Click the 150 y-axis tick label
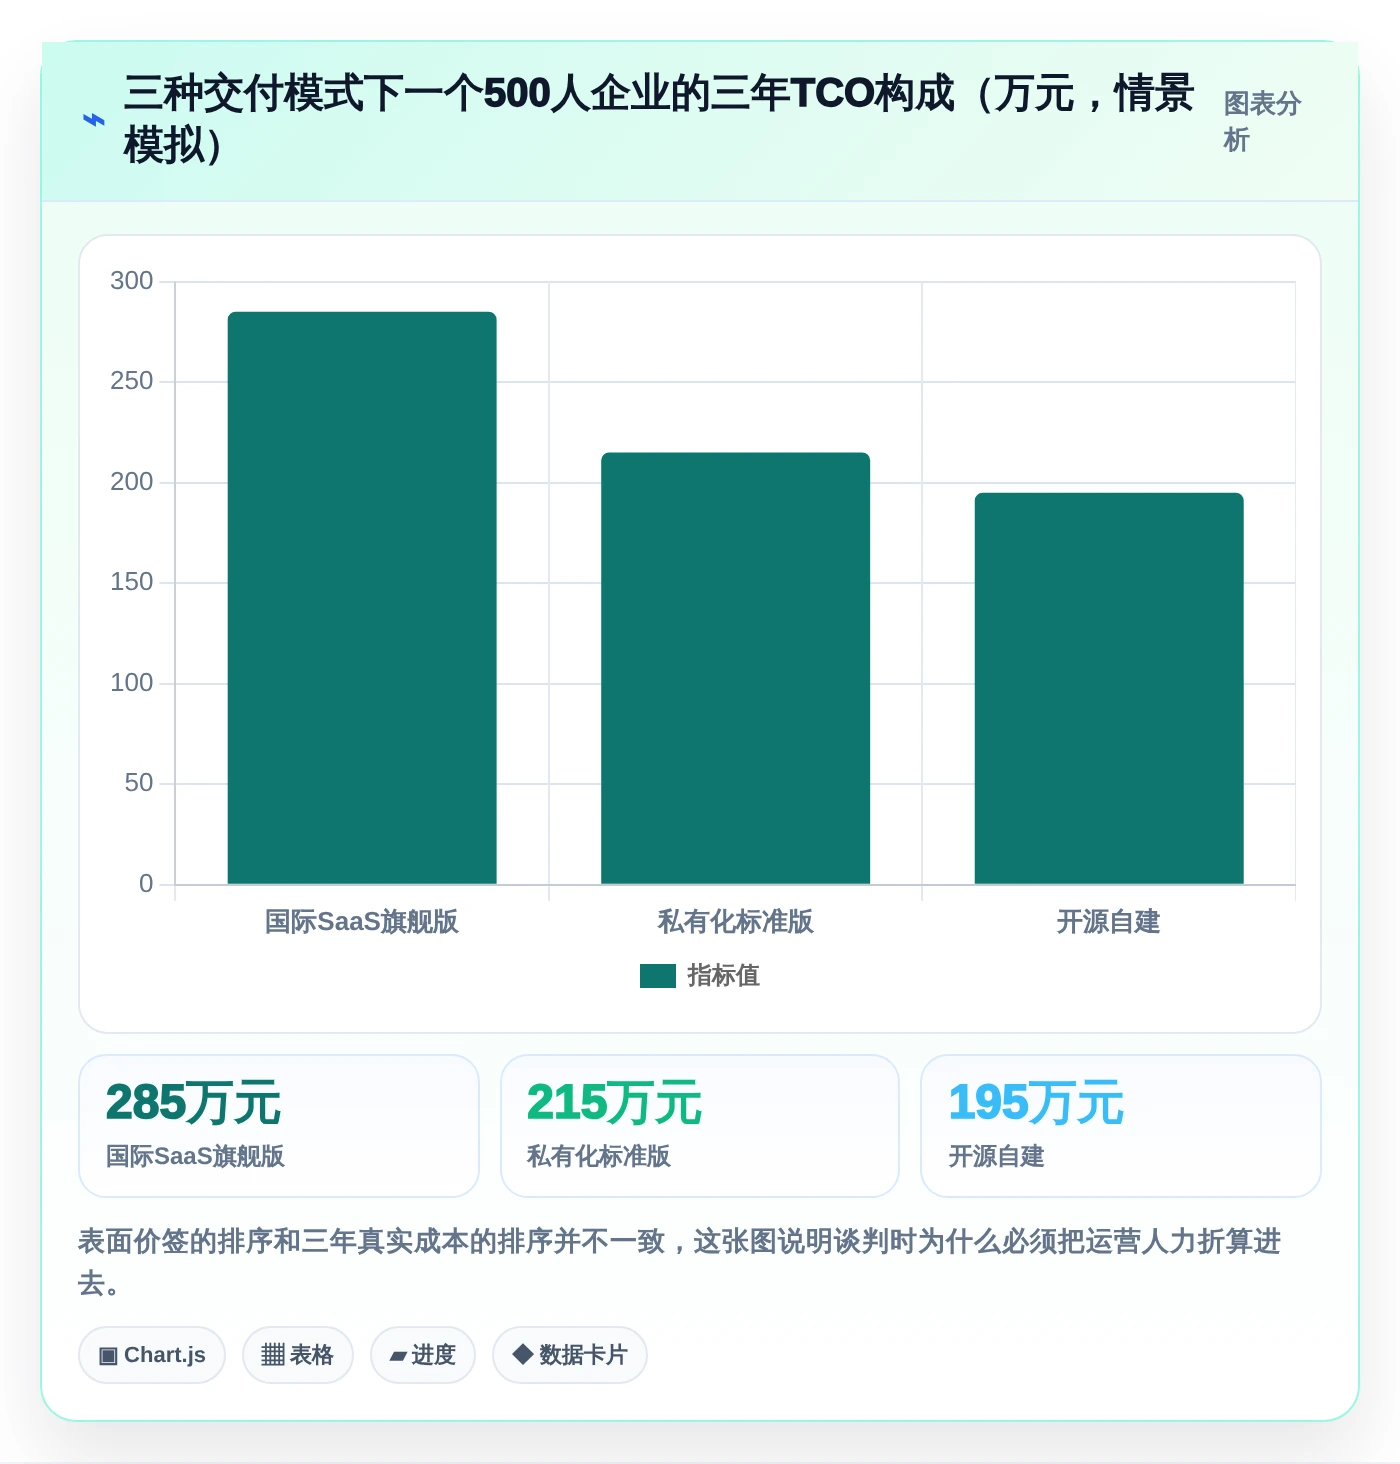The image size is (1400, 1464). [x=132, y=582]
